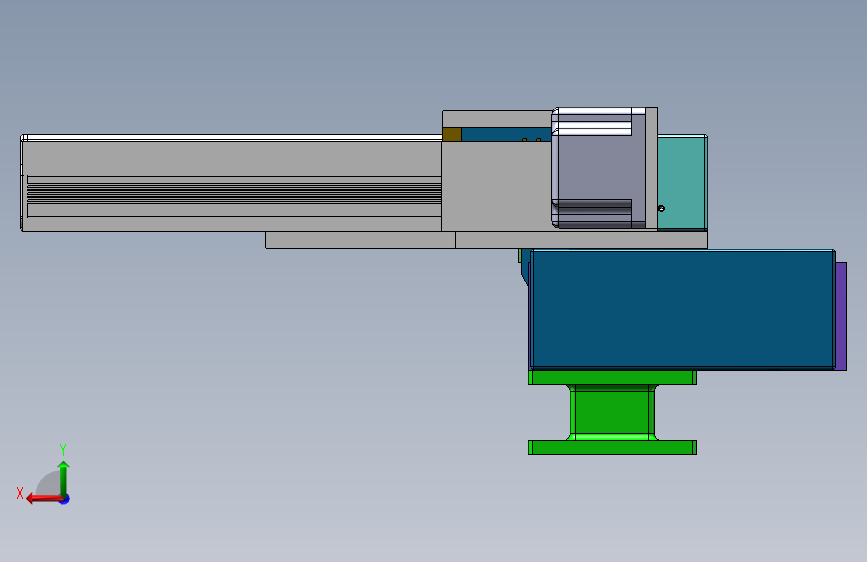
Task: Select the large dark blue box body
Action: tap(682, 309)
